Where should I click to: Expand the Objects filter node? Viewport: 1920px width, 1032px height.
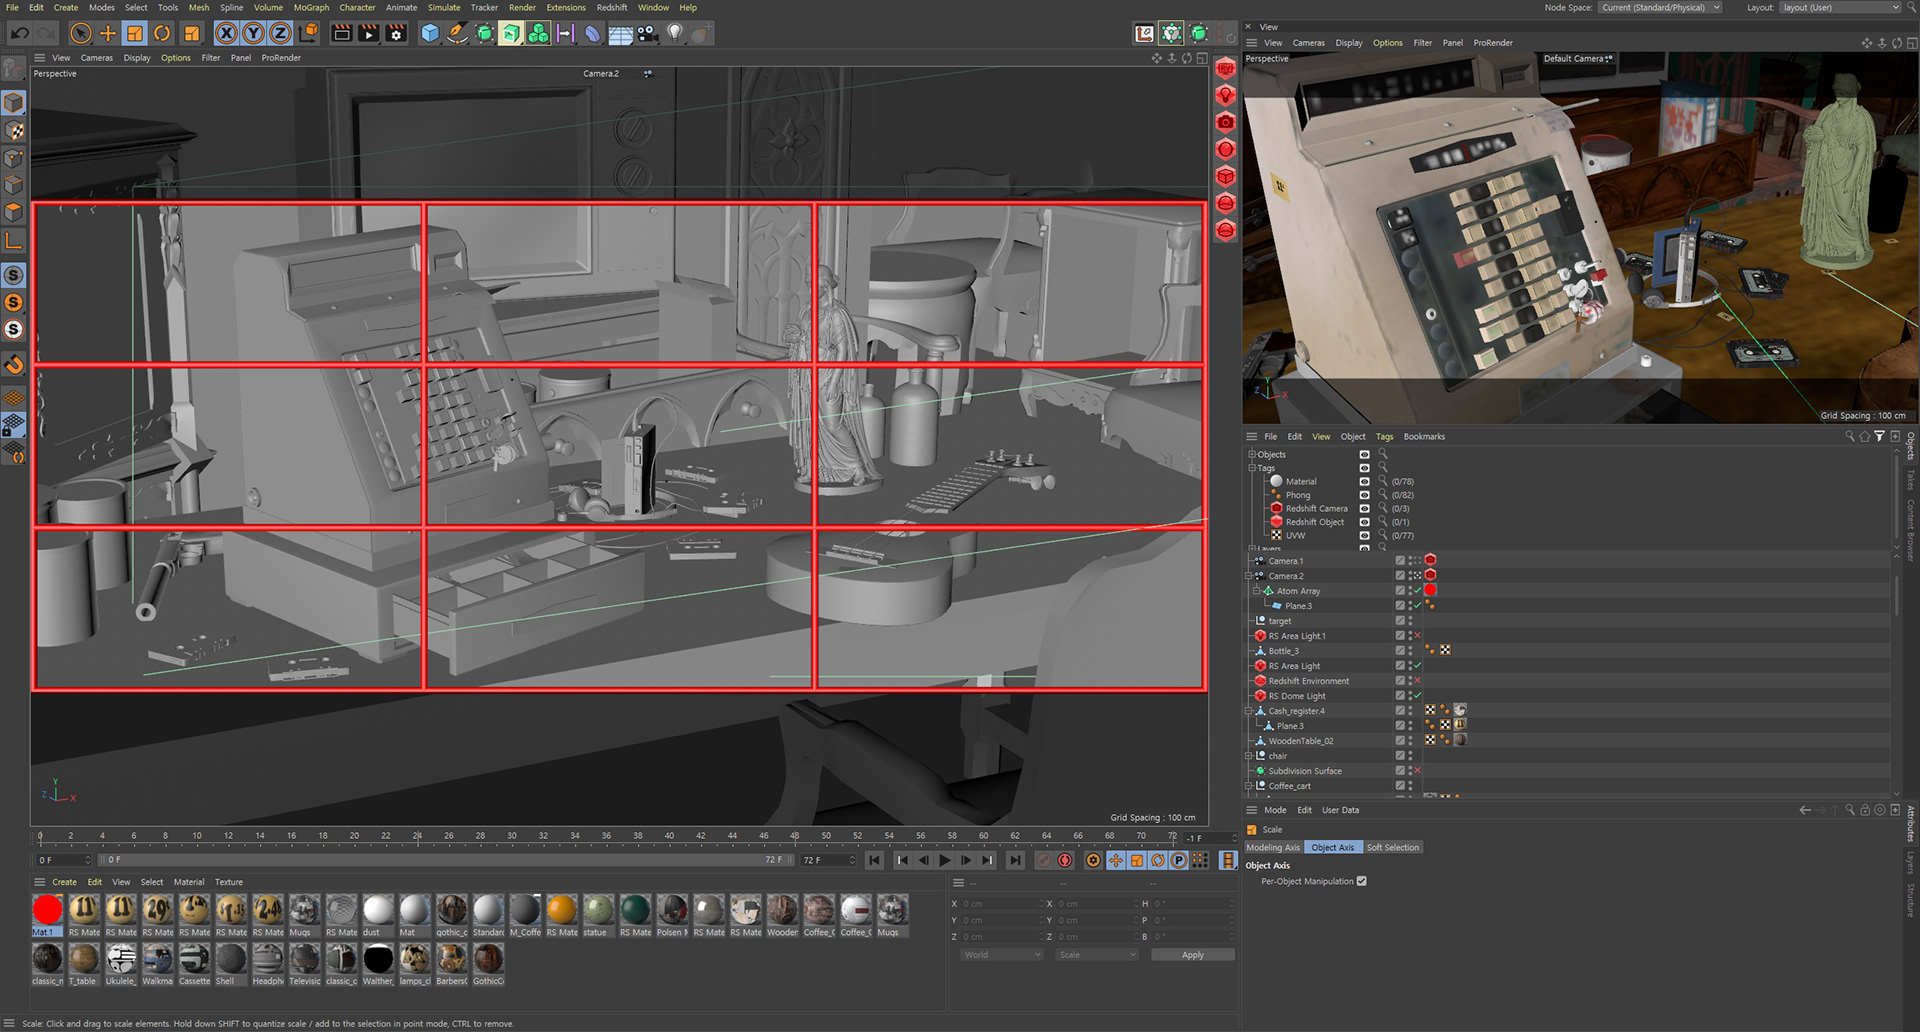(x=1252, y=454)
